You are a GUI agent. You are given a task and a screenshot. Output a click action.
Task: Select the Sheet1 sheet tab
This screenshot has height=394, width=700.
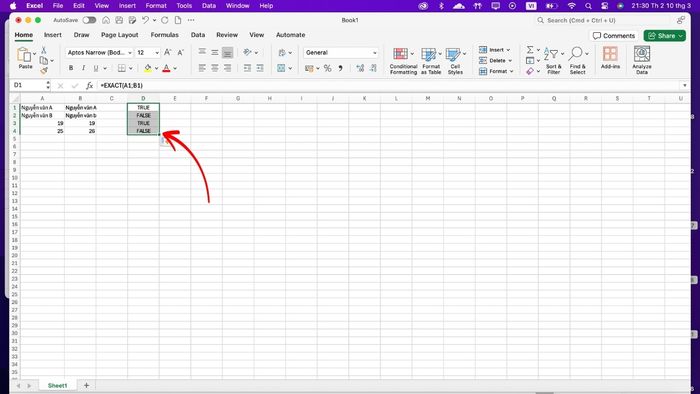(57, 386)
